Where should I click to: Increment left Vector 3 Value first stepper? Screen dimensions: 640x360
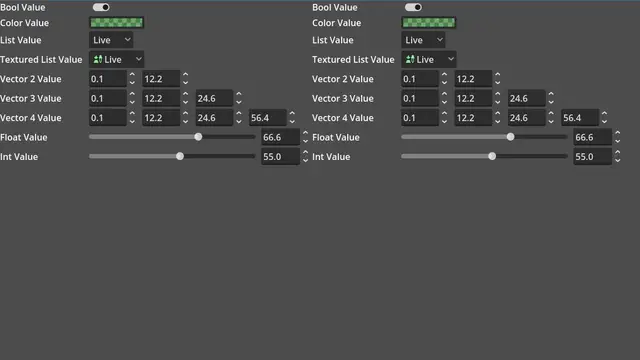tap(132, 94)
